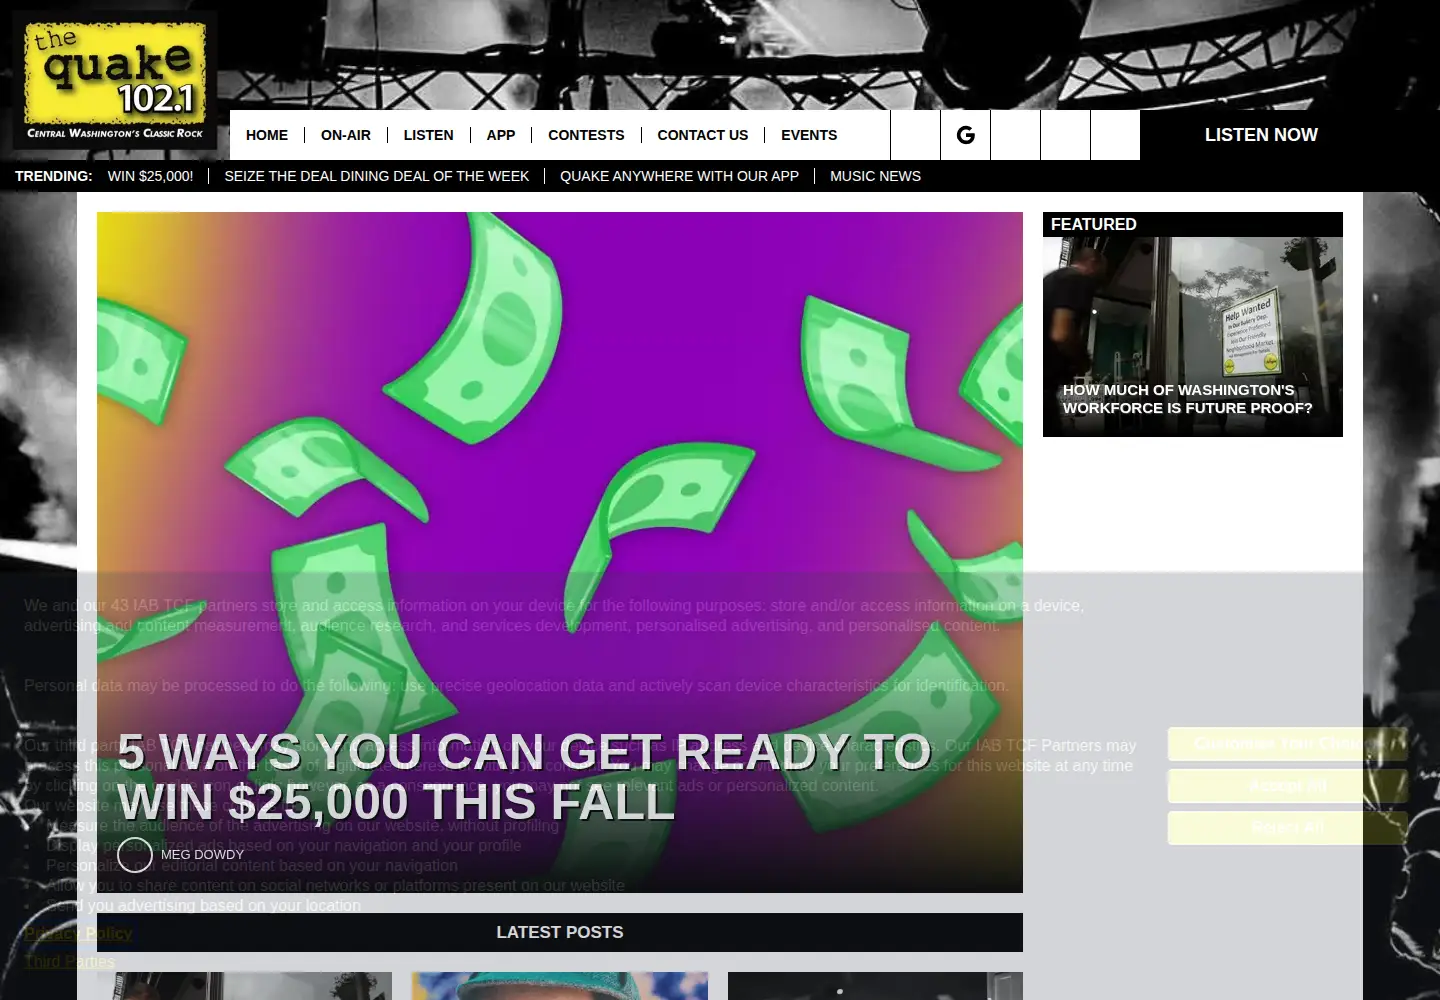Open the Privacy Policy link
The width and height of the screenshot is (1440, 1000).
point(78,933)
